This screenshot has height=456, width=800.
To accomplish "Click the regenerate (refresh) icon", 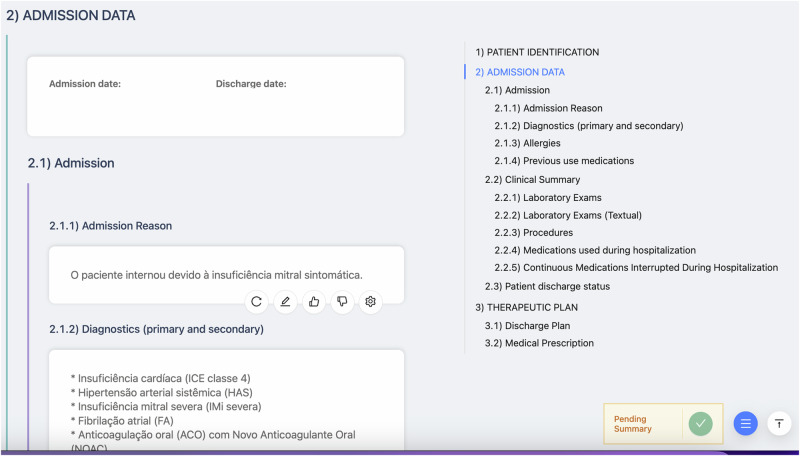I will (x=257, y=301).
